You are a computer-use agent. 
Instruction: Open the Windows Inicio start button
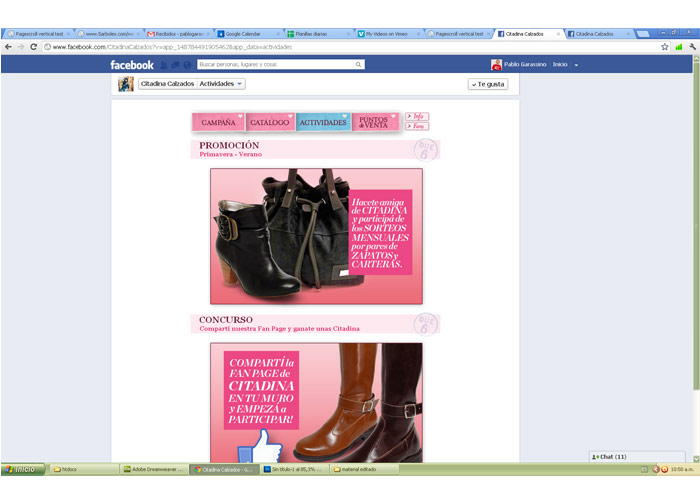(23, 469)
